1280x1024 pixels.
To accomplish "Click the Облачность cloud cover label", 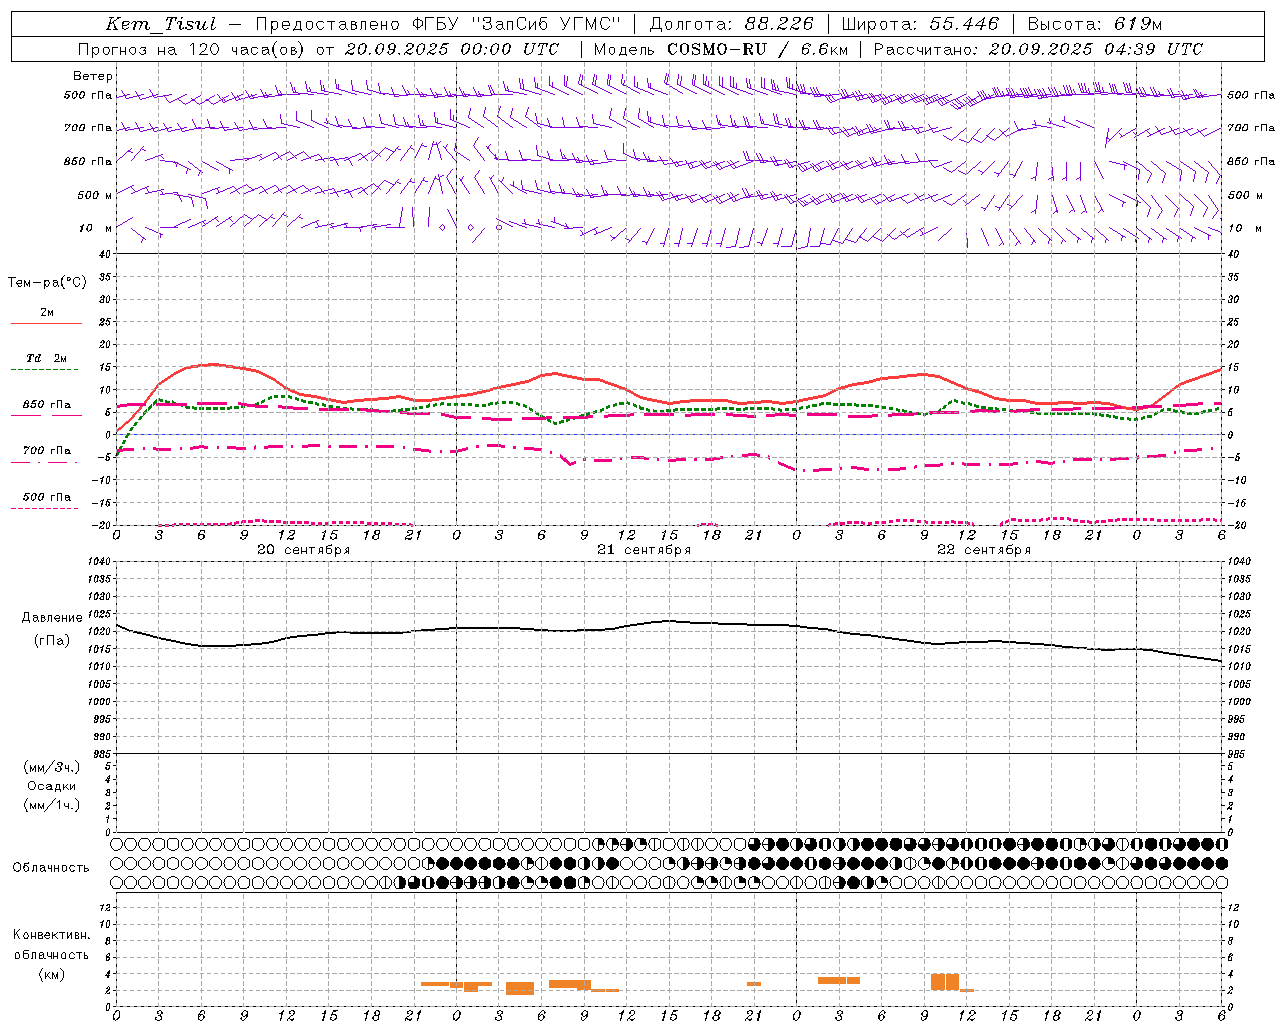I will (51, 867).
